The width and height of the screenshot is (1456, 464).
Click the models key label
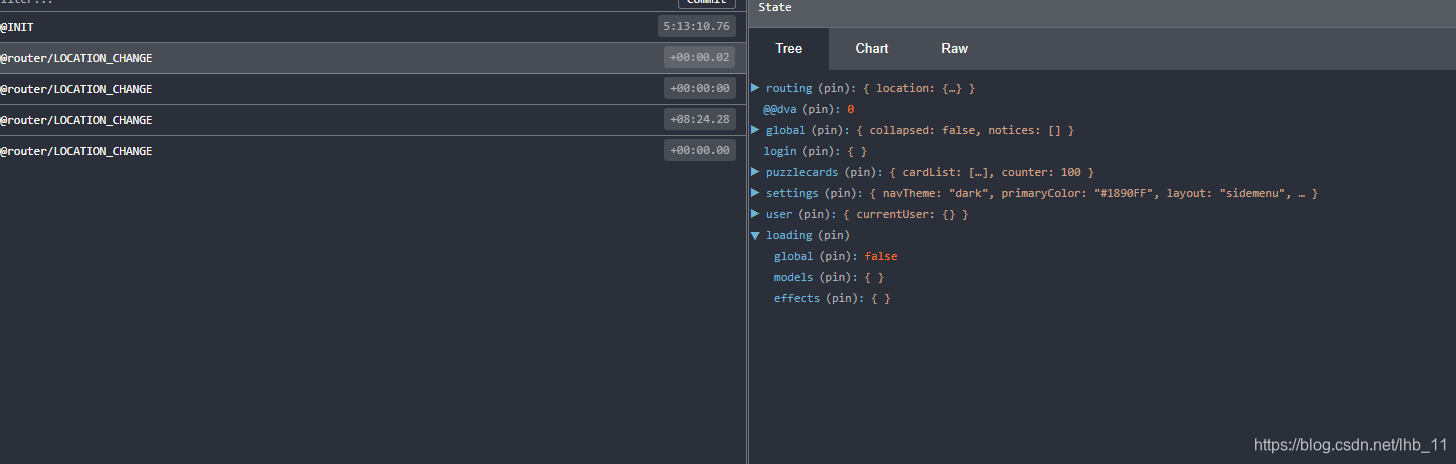coord(793,277)
